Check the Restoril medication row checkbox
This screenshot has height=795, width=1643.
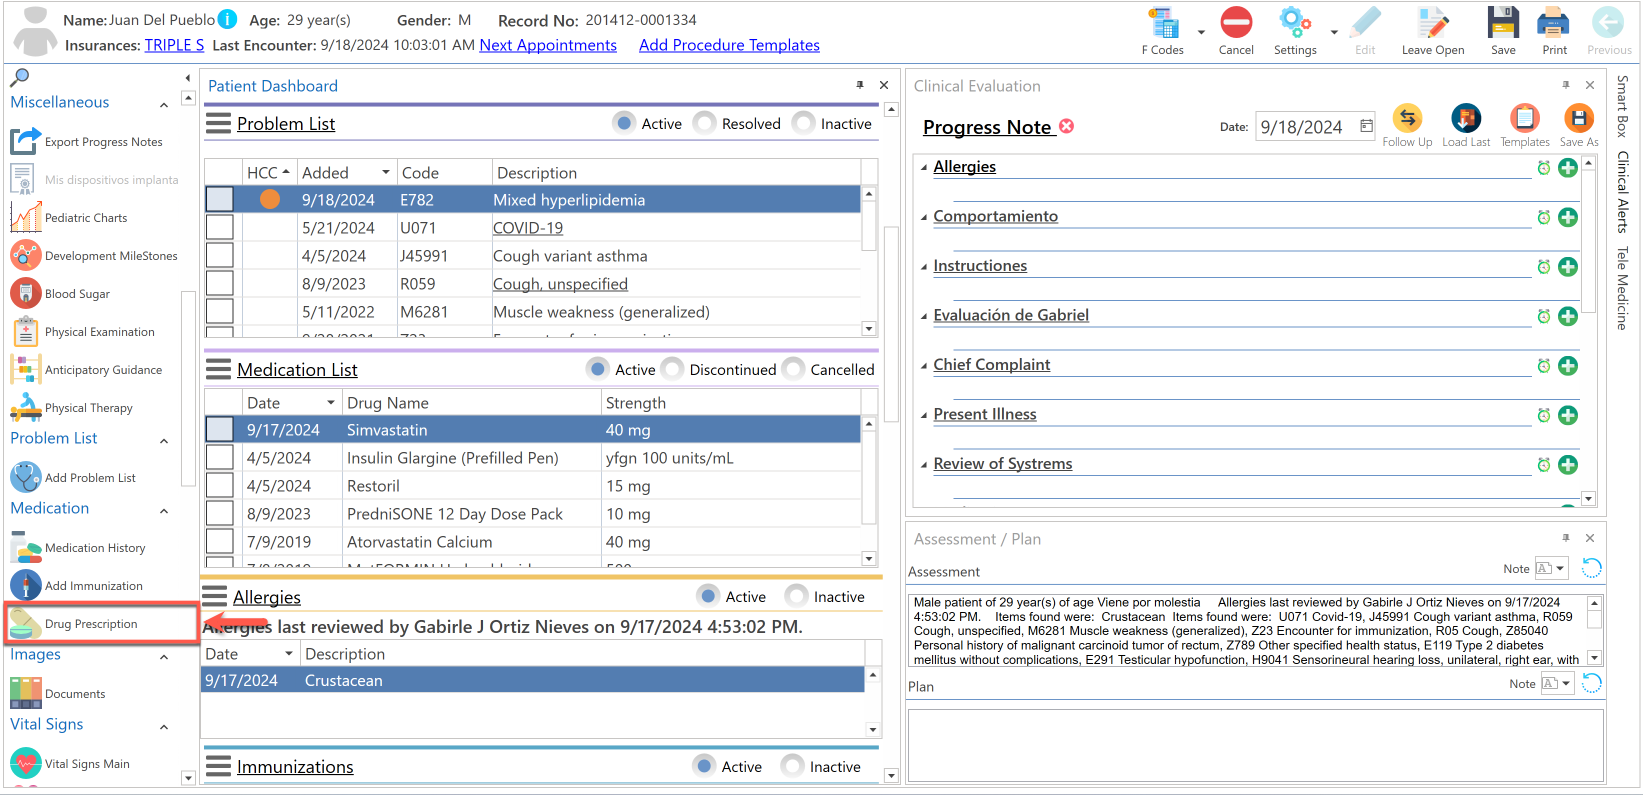point(220,486)
